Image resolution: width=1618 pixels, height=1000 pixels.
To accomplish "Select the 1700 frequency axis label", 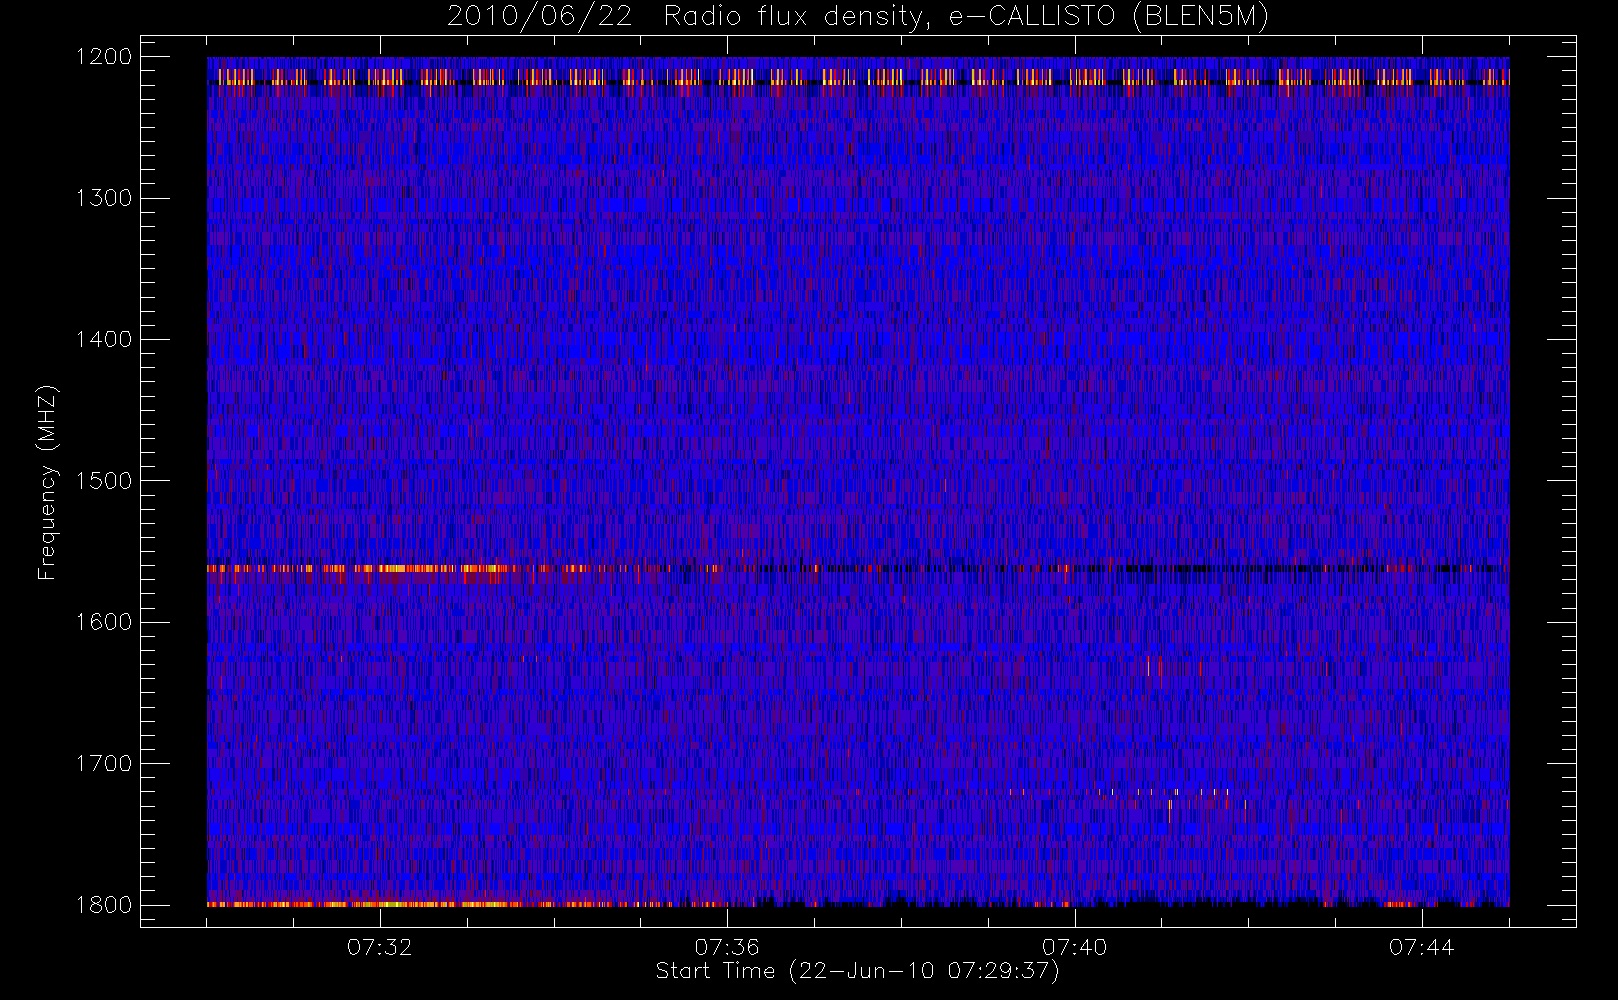I will [x=104, y=763].
